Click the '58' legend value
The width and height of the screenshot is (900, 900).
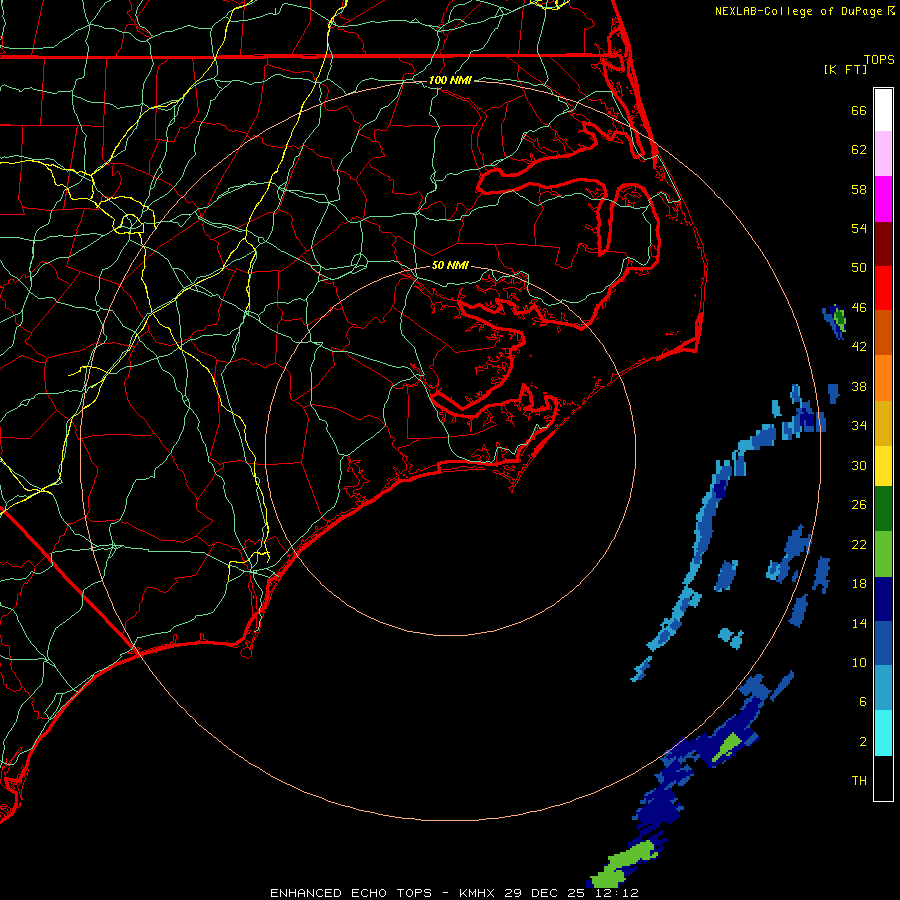point(859,189)
